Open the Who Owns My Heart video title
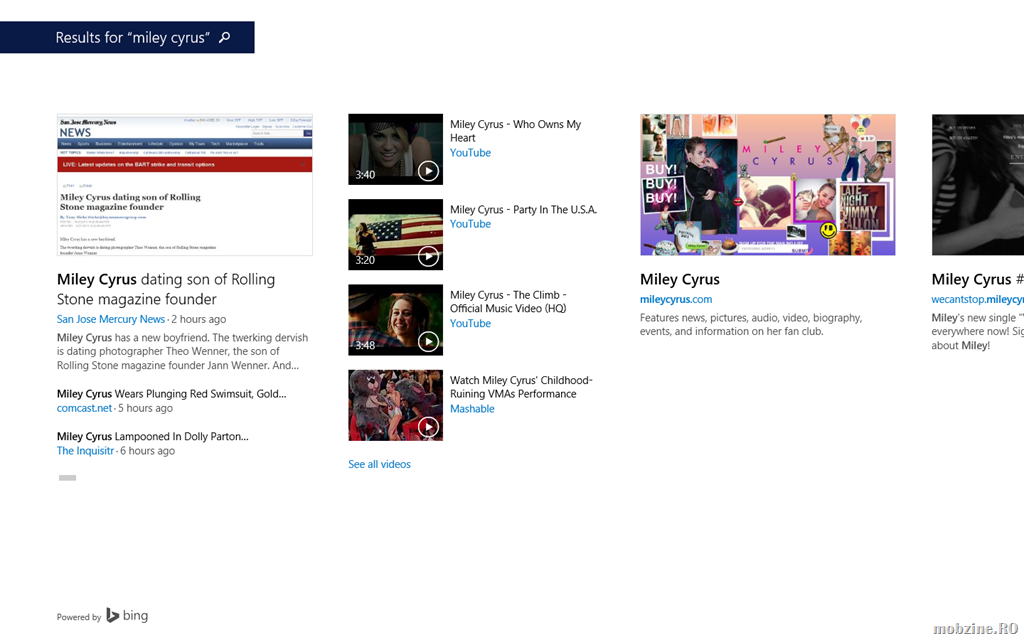This screenshot has width=1024, height=640. click(x=515, y=131)
